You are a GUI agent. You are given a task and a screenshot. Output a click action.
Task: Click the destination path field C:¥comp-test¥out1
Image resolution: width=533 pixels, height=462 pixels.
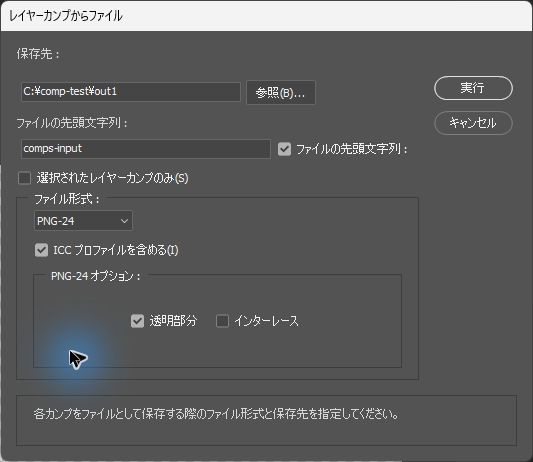point(131,91)
